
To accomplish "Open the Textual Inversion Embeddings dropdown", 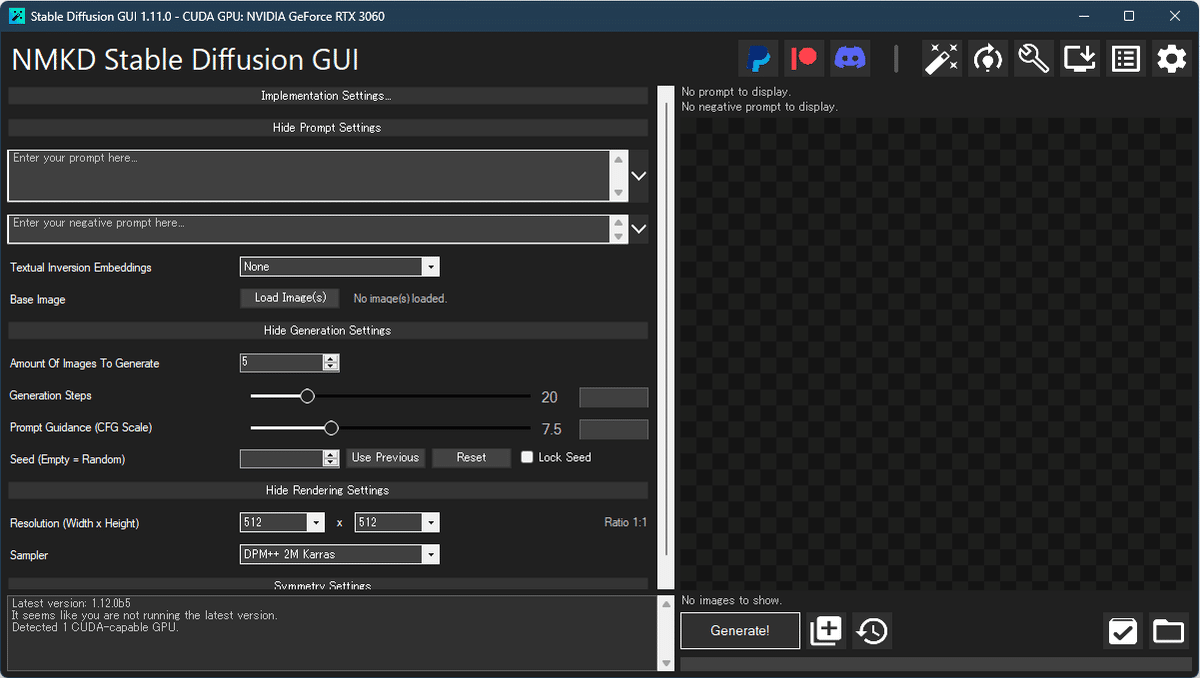I will coord(339,266).
